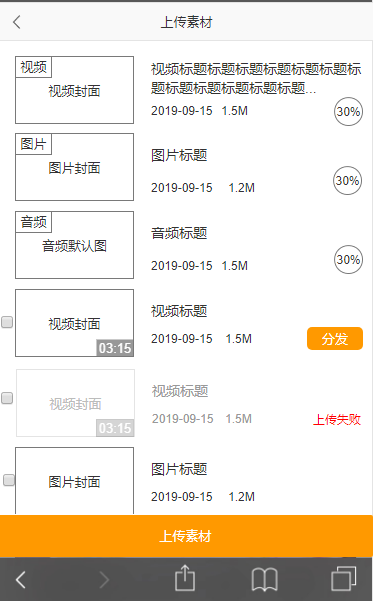Open the 图片封面 thumbnail tagged 图片
Viewport: 373px width, 601px height.
pyautogui.click(x=74, y=167)
